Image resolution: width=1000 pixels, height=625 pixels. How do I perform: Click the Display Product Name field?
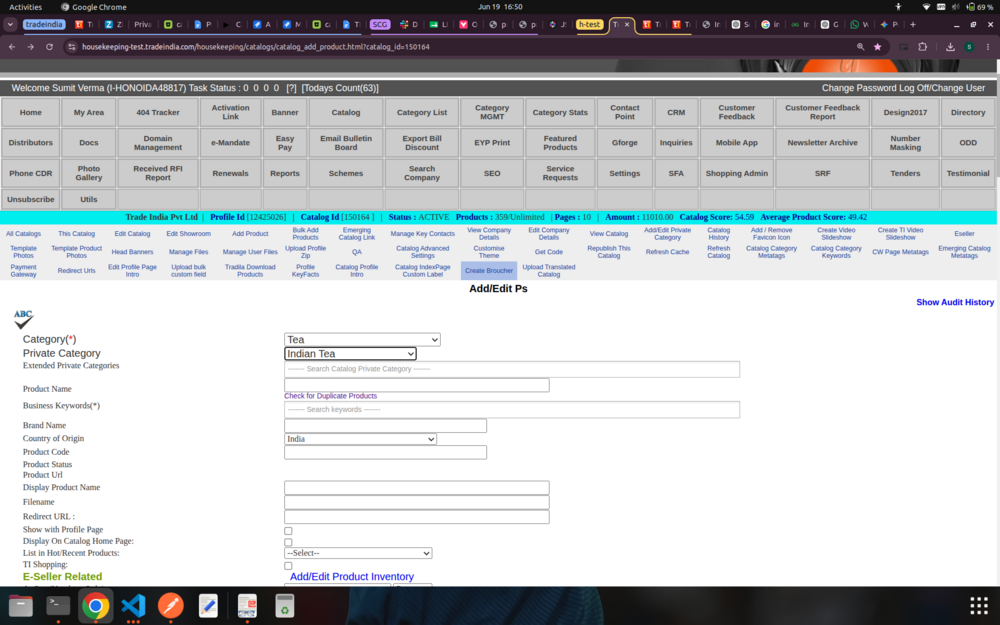click(x=416, y=487)
